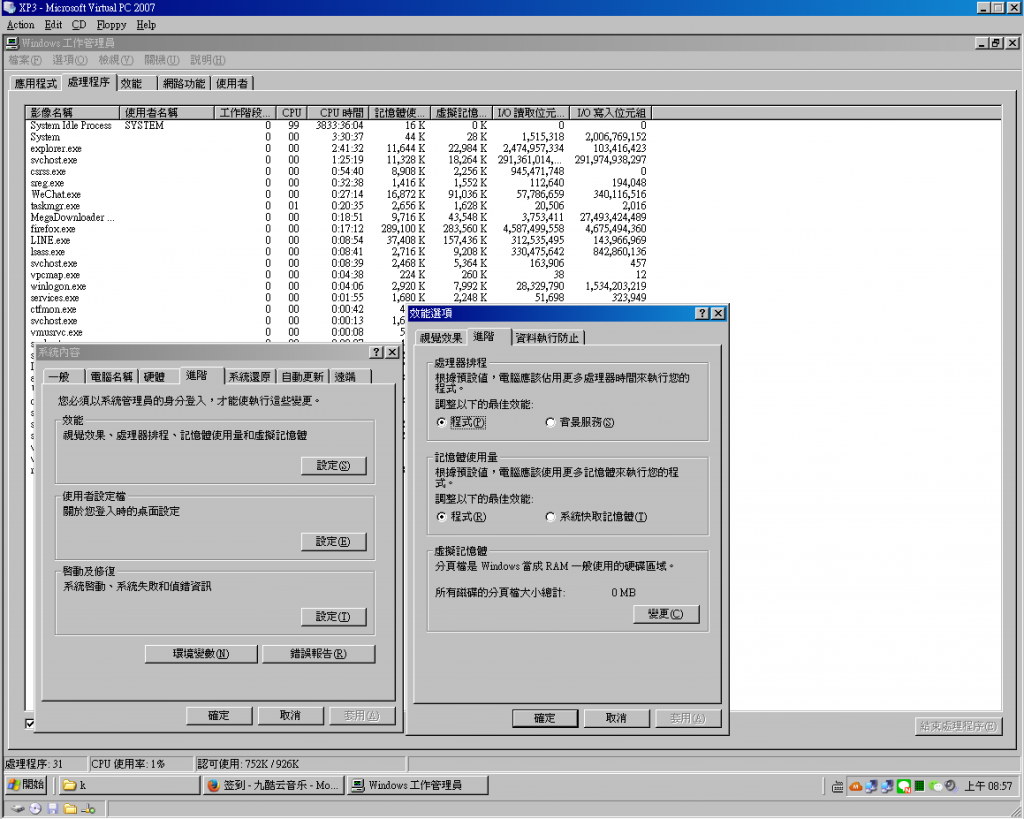Viewport: 1024px width, 819px height.
Task: Click the Task Manager title bar icon
Action: pyautogui.click(x=12, y=43)
